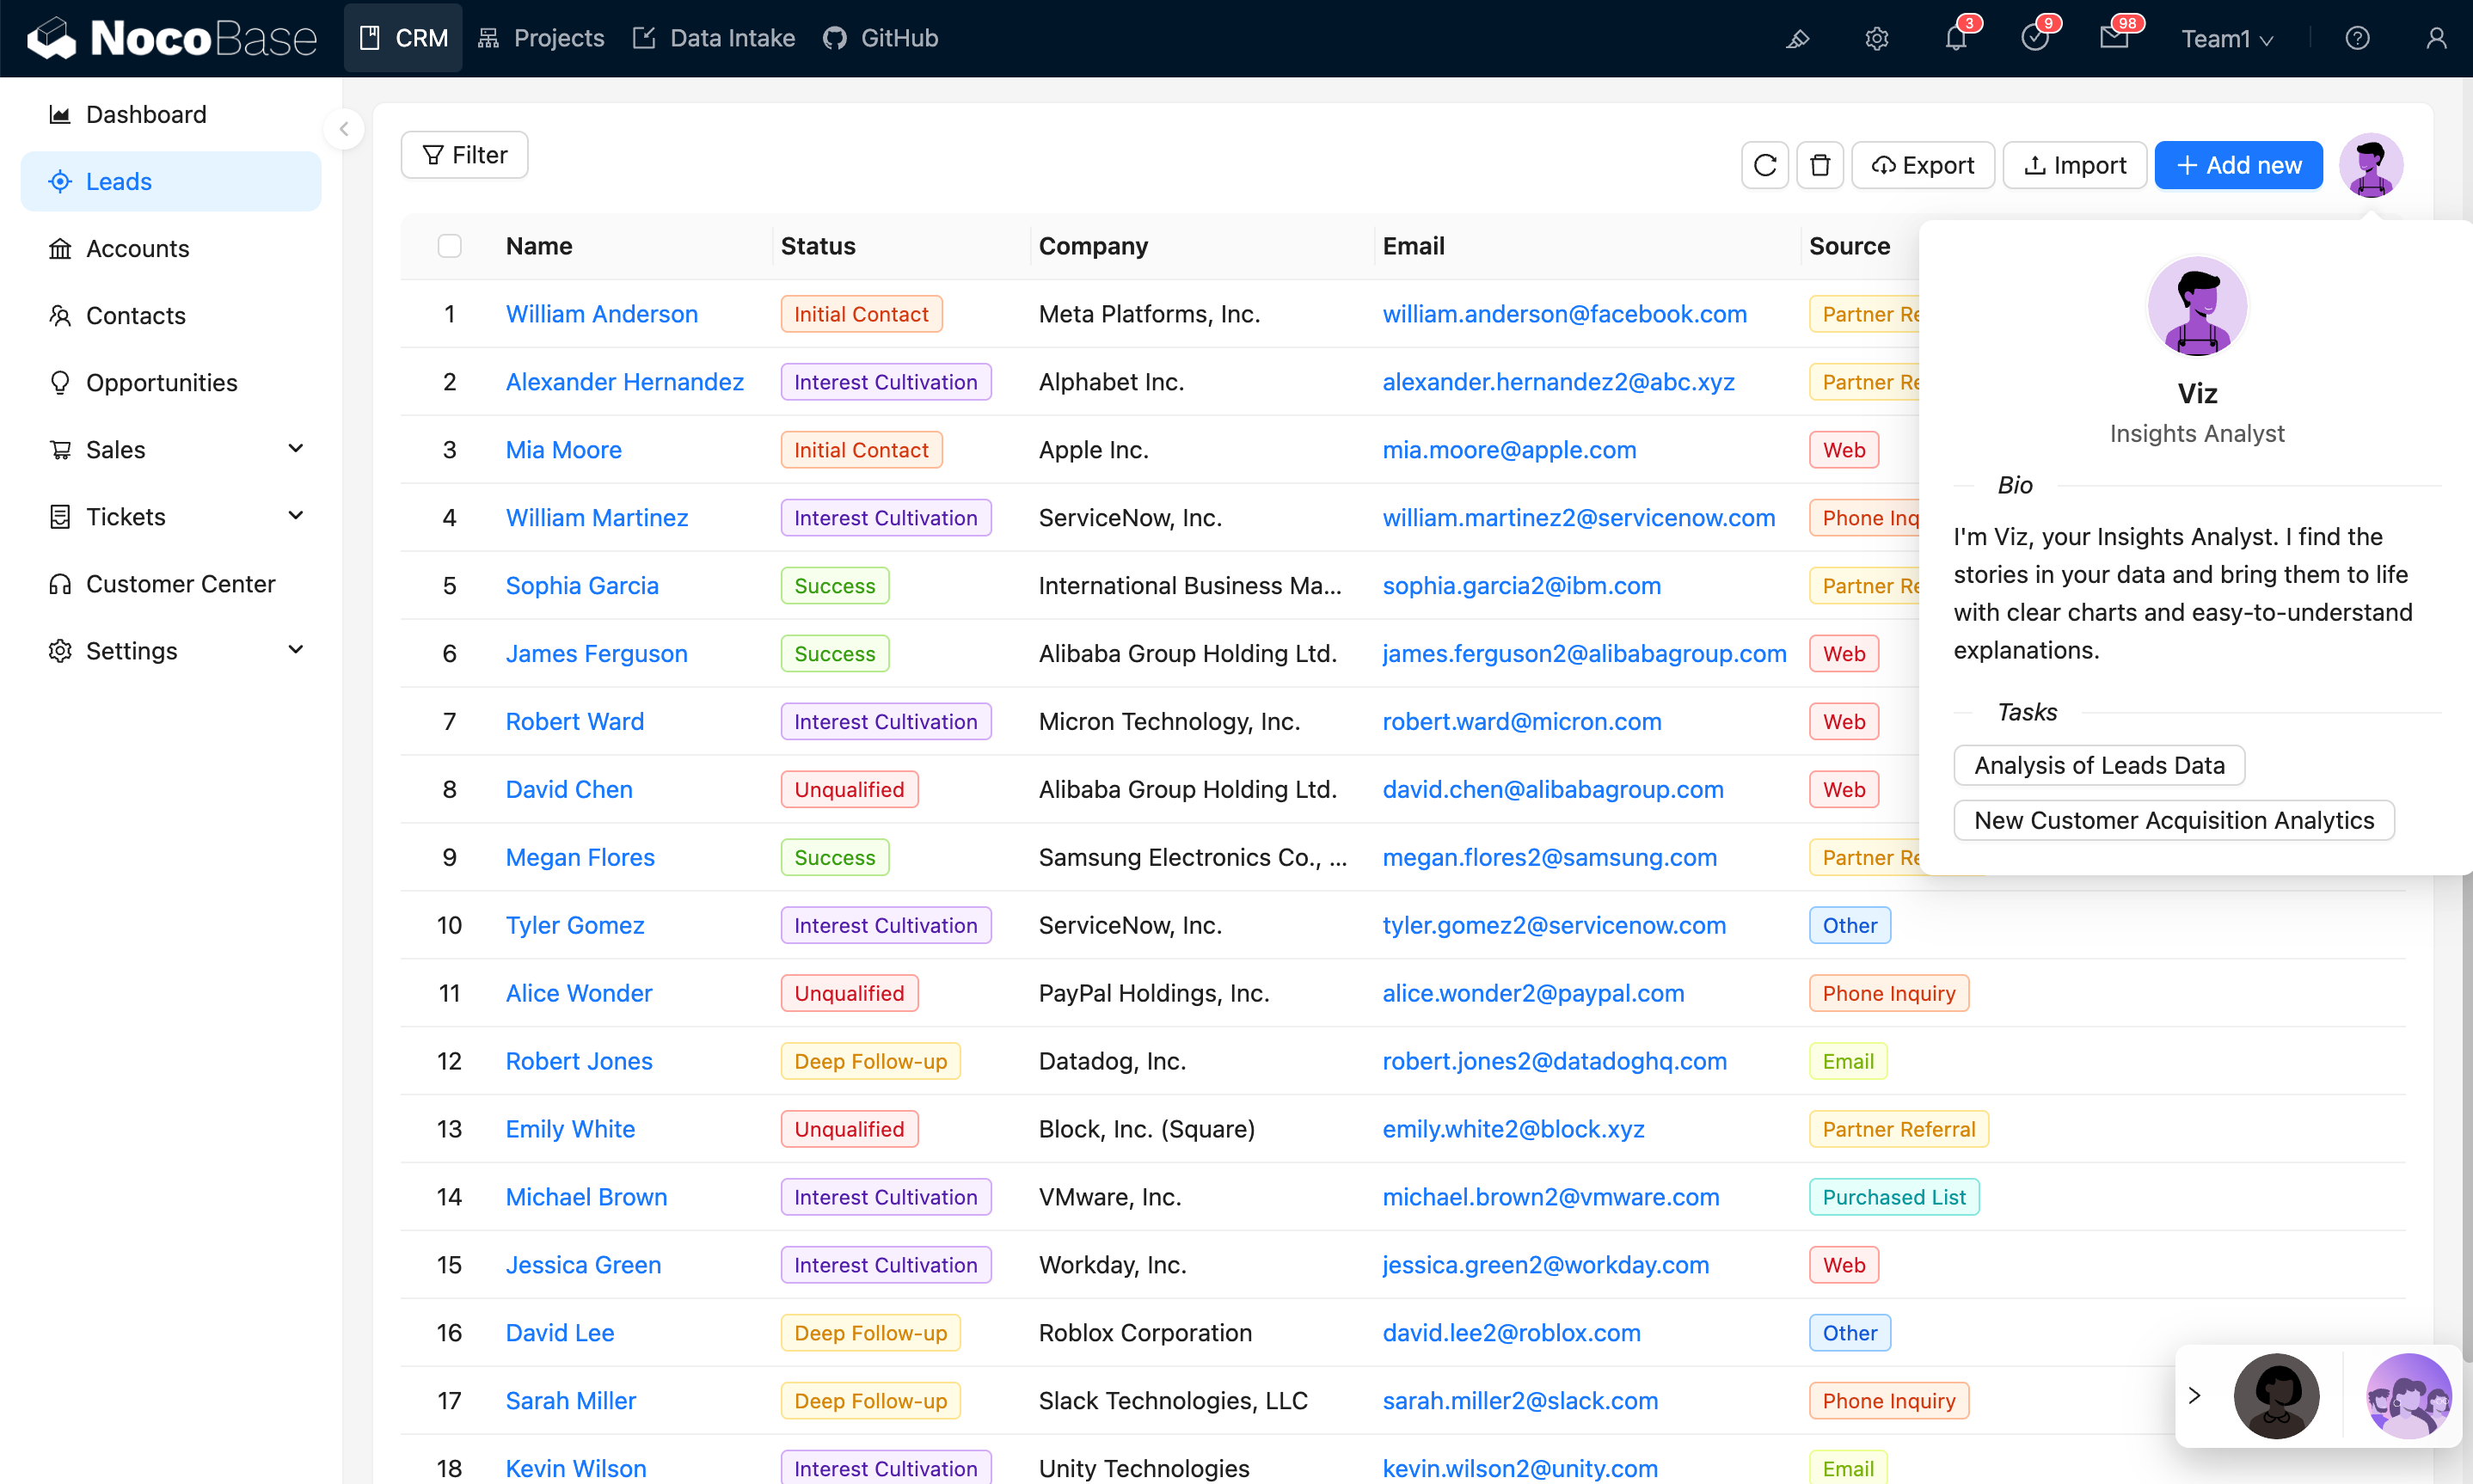This screenshot has height=1484, width=2473.
Task: Expand the AI employees panel chevron
Action: pos(2194,1395)
